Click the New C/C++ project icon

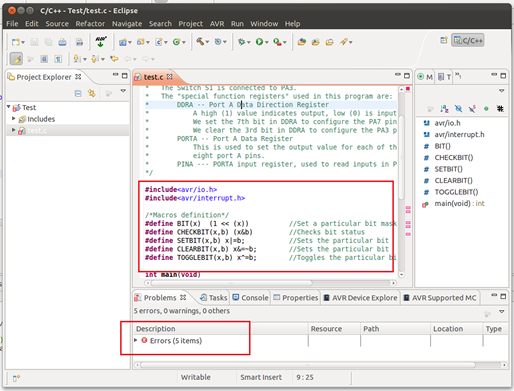tap(123, 42)
